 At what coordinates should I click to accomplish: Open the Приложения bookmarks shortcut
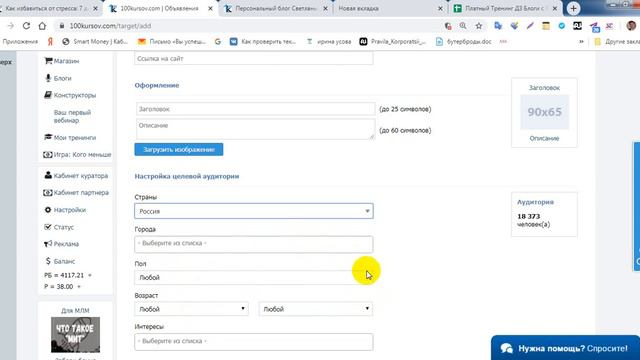tap(20, 42)
